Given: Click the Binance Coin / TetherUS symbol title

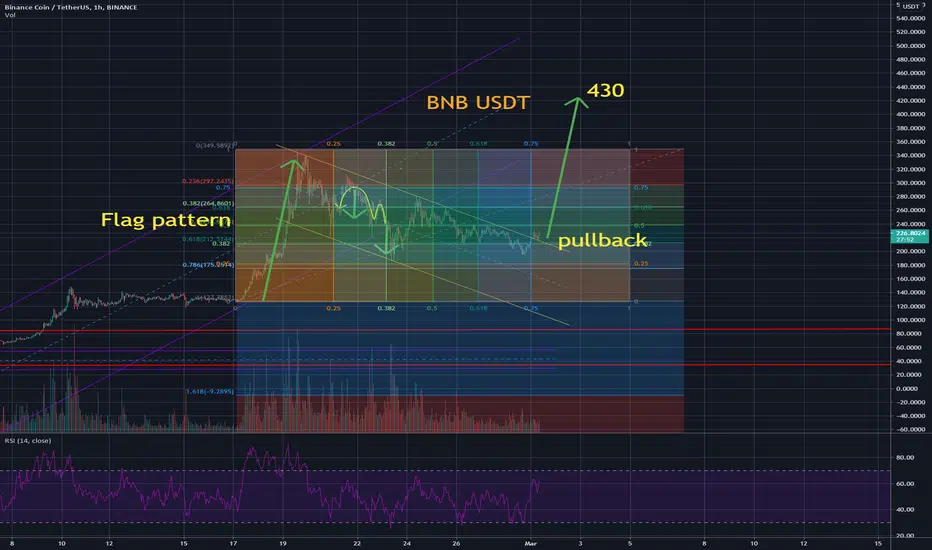Looking at the screenshot, I should tap(71, 7).
